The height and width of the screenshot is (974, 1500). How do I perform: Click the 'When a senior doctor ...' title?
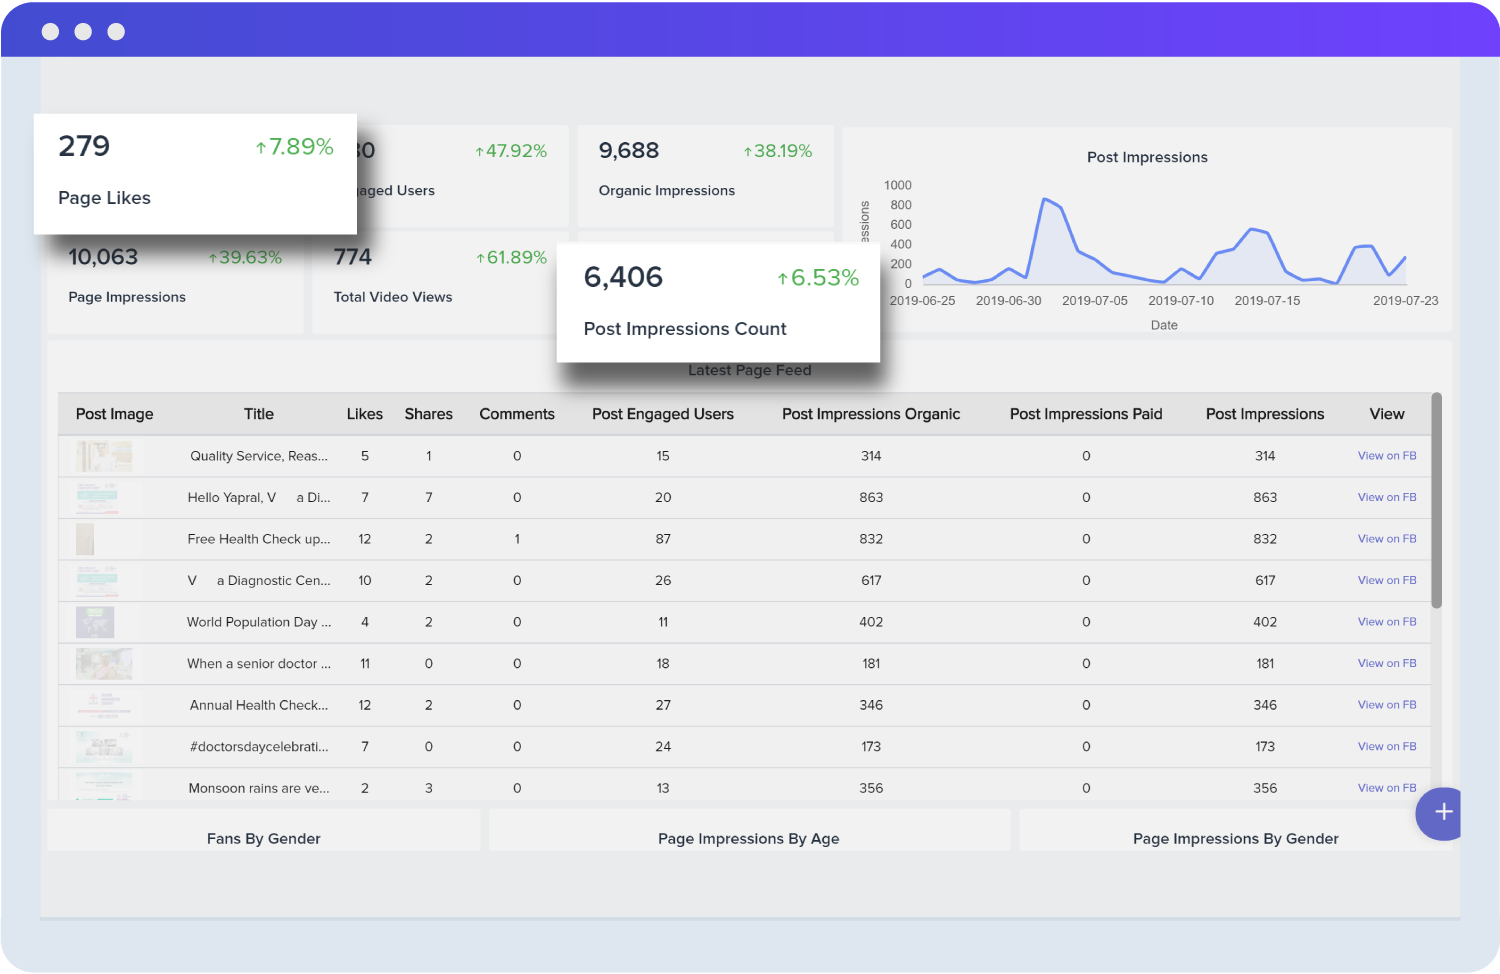(x=259, y=664)
